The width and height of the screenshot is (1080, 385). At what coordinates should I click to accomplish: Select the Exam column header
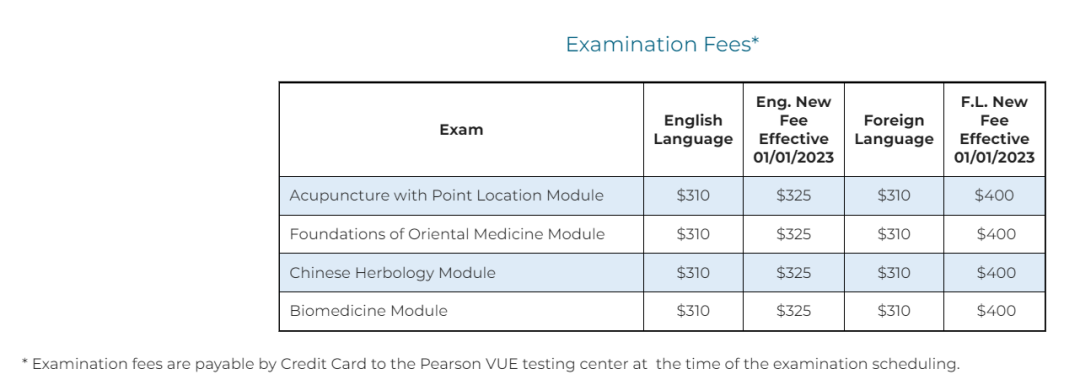point(461,129)
